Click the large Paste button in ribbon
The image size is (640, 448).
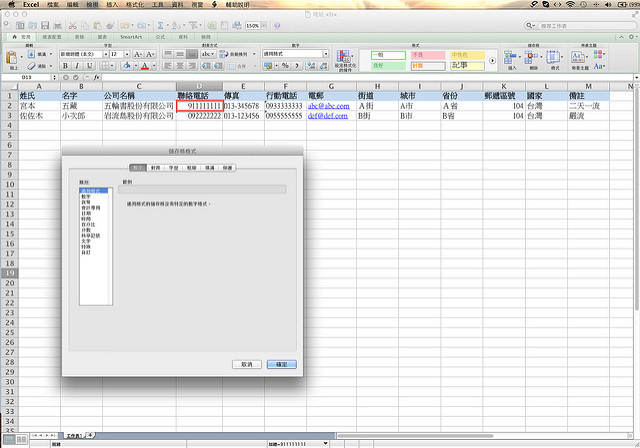[12, 59]
